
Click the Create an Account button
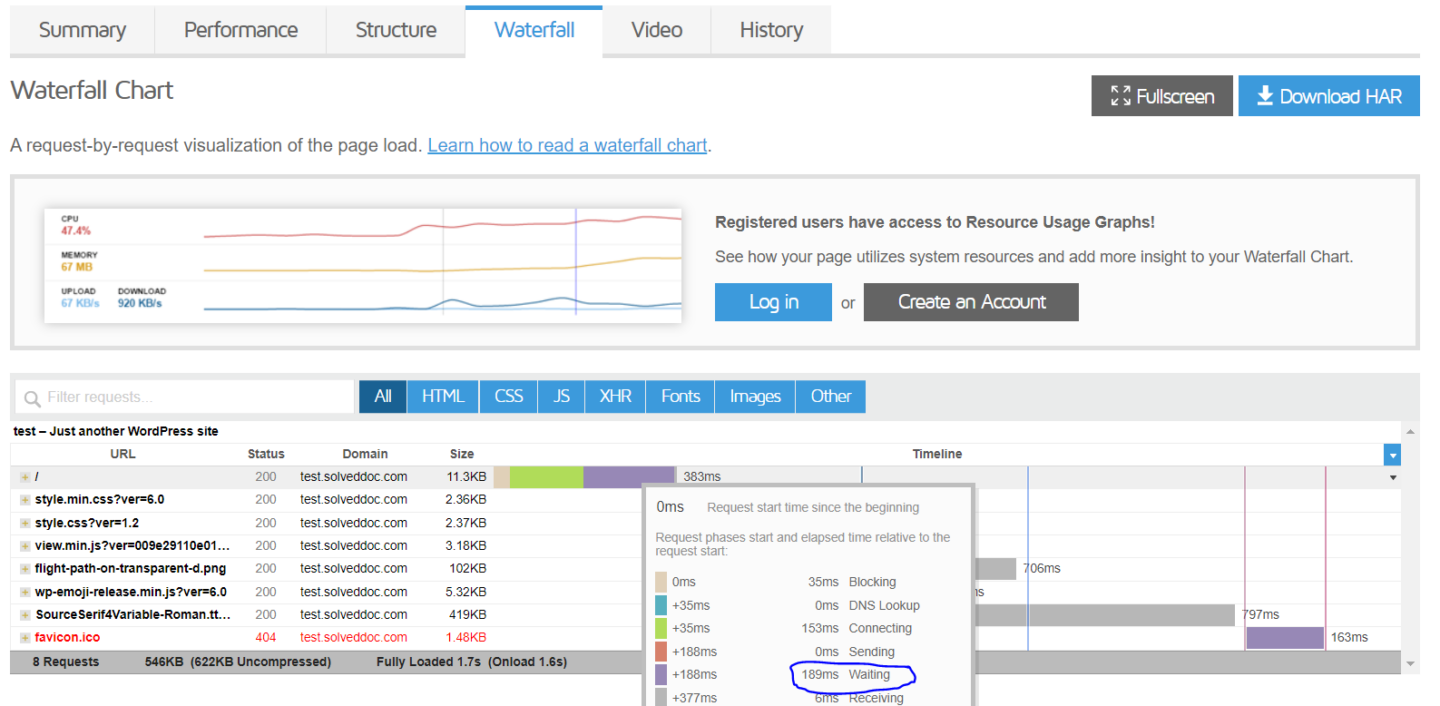coord(970,302)
